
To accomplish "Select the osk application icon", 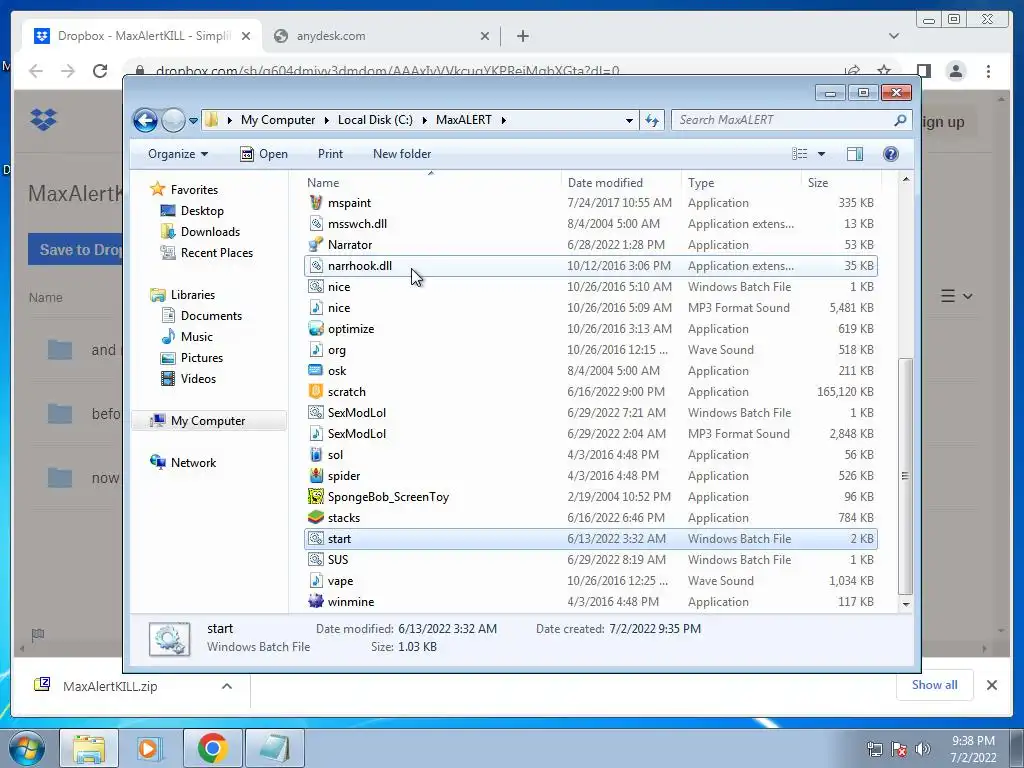I will coord(316,370).
